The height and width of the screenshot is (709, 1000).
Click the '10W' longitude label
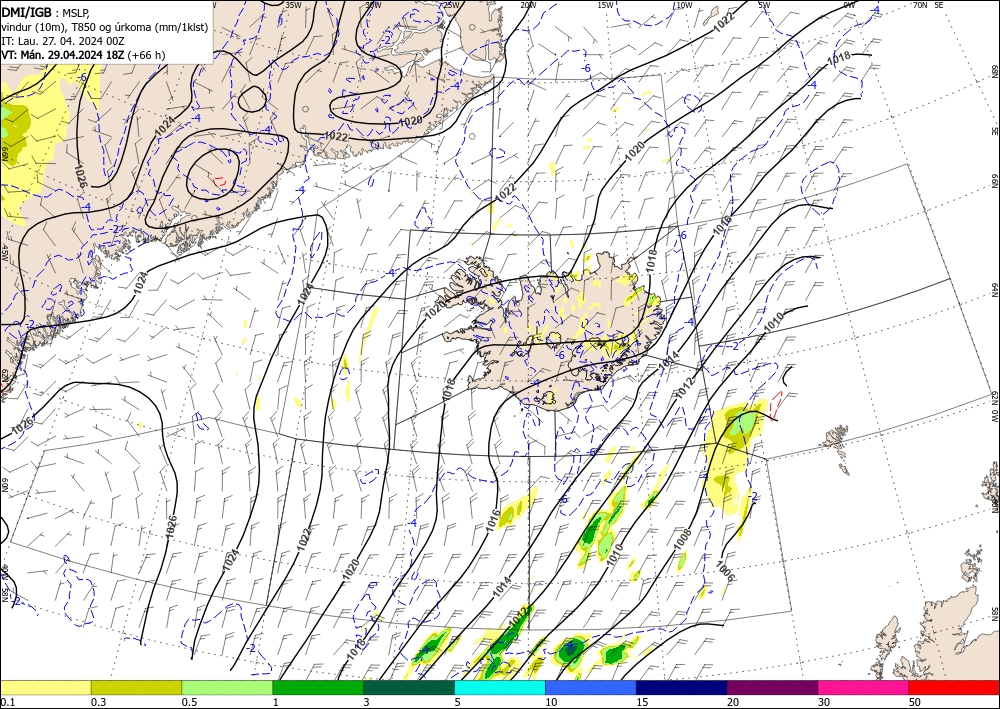pyautogui.click(x=684, y=4)
